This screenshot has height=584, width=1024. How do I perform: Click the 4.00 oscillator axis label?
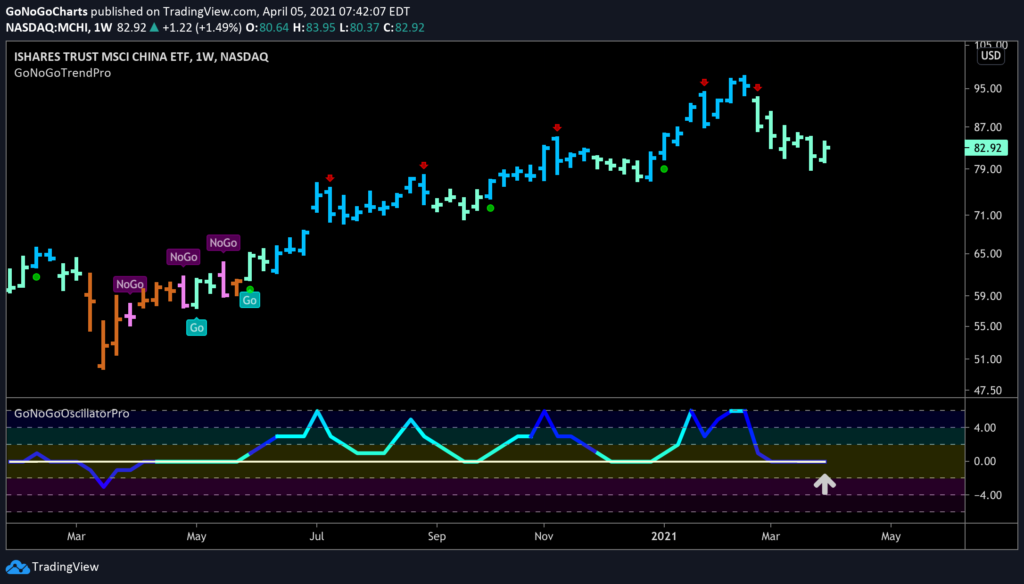click(x=985, y=427)
